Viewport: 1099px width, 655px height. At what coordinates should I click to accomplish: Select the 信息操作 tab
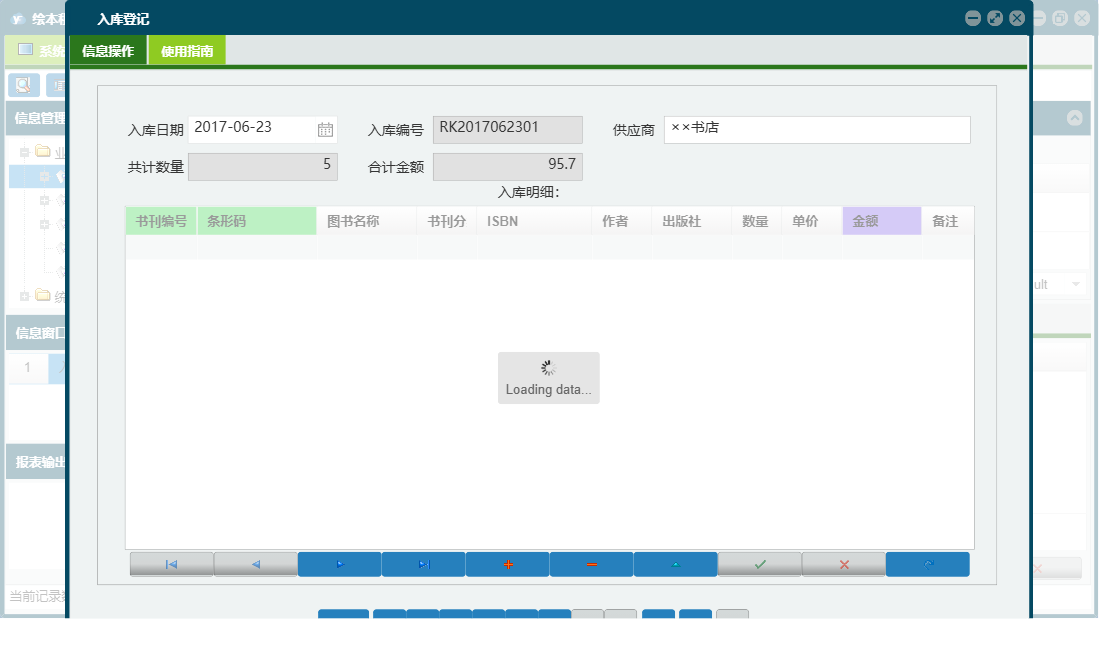(x=107, y=49)
